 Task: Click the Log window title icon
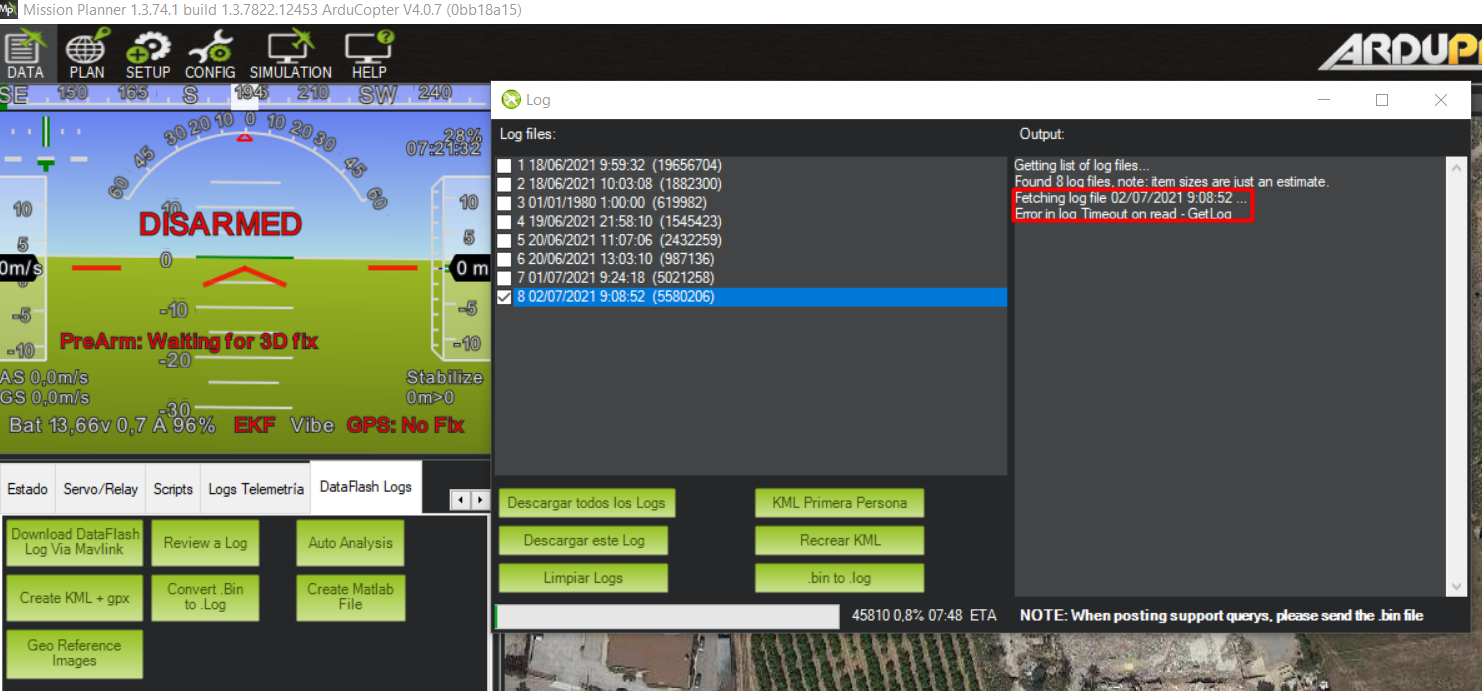tap(511, 100)
